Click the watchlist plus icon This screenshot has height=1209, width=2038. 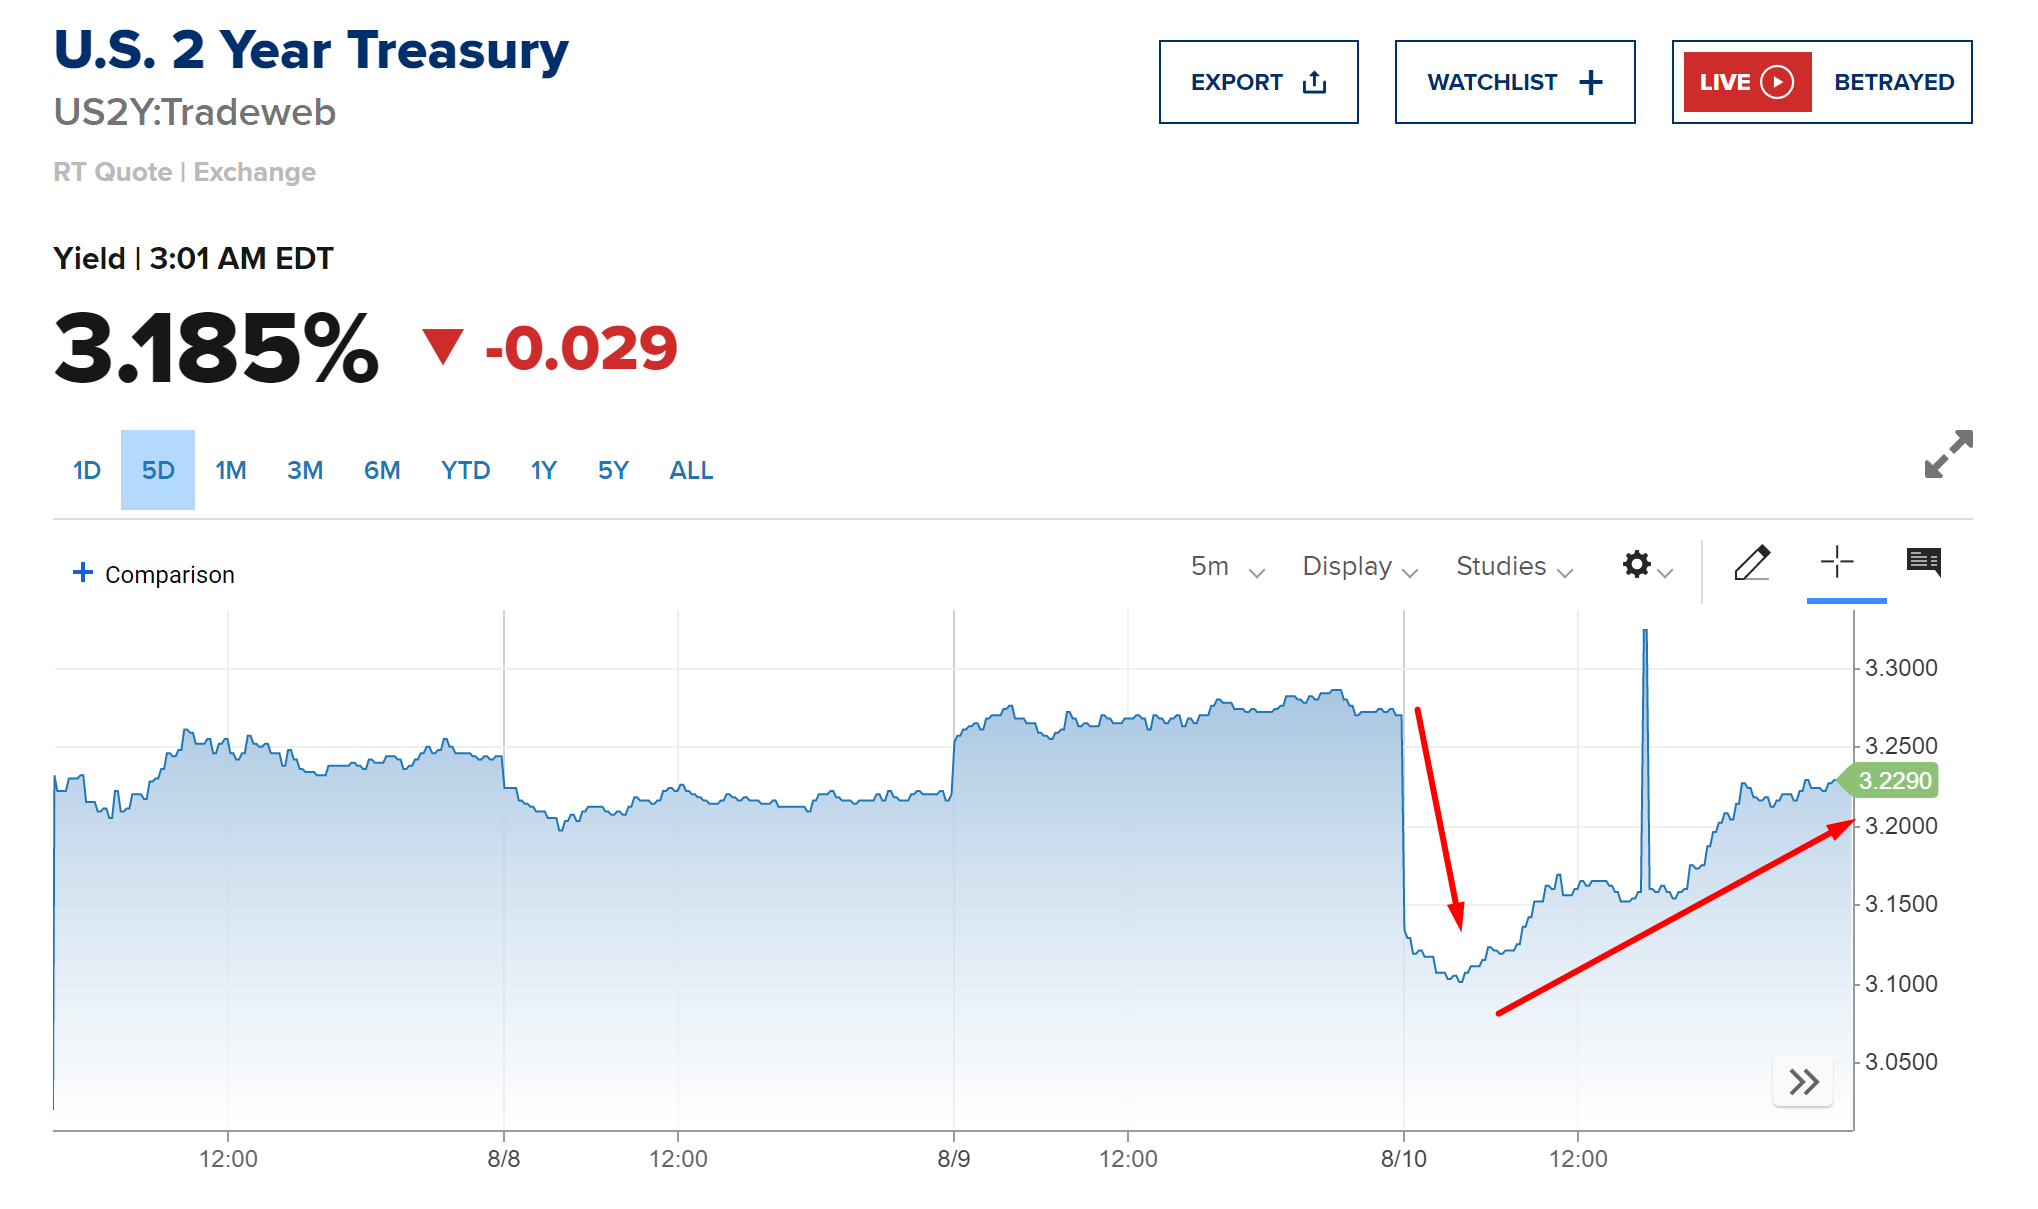click(x=1591, y=82)
